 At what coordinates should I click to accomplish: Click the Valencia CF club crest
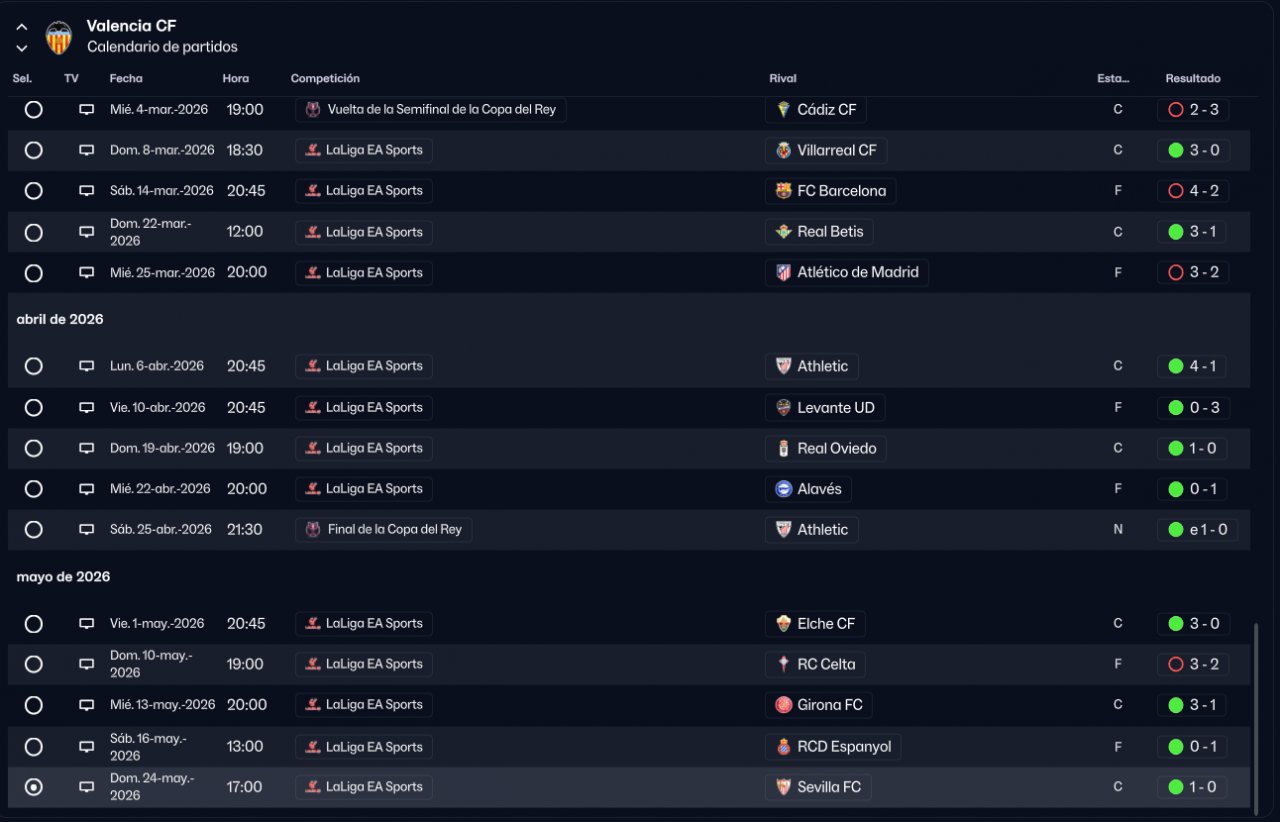tap(59, 37)
